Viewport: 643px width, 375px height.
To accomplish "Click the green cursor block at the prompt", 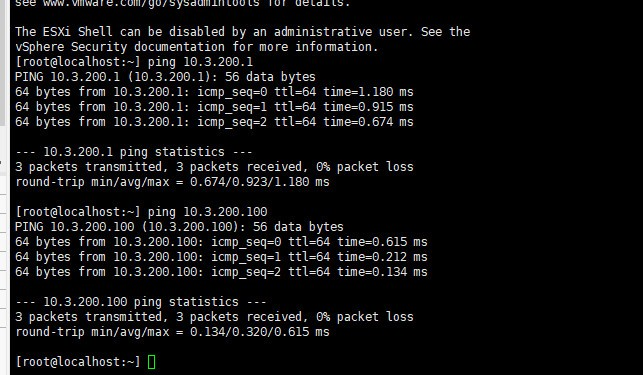I will (x=151, y=362).
